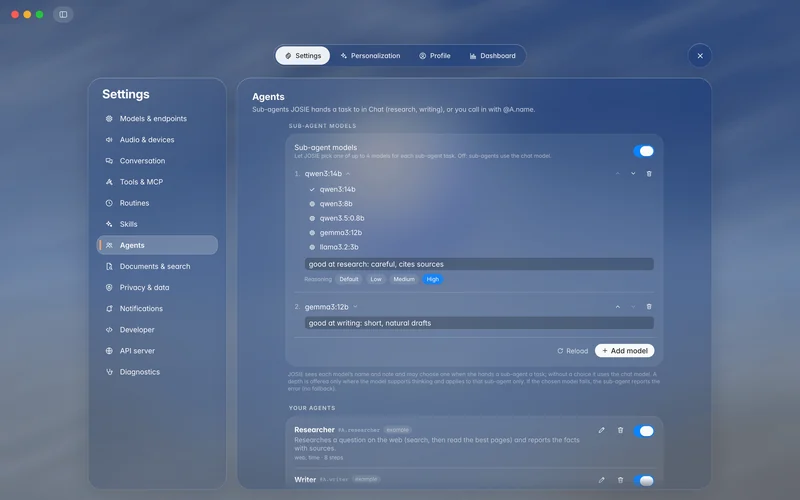Click the Agents people icon
The width and height of the screenshot is (800, 500).
(x=109, y=245)
